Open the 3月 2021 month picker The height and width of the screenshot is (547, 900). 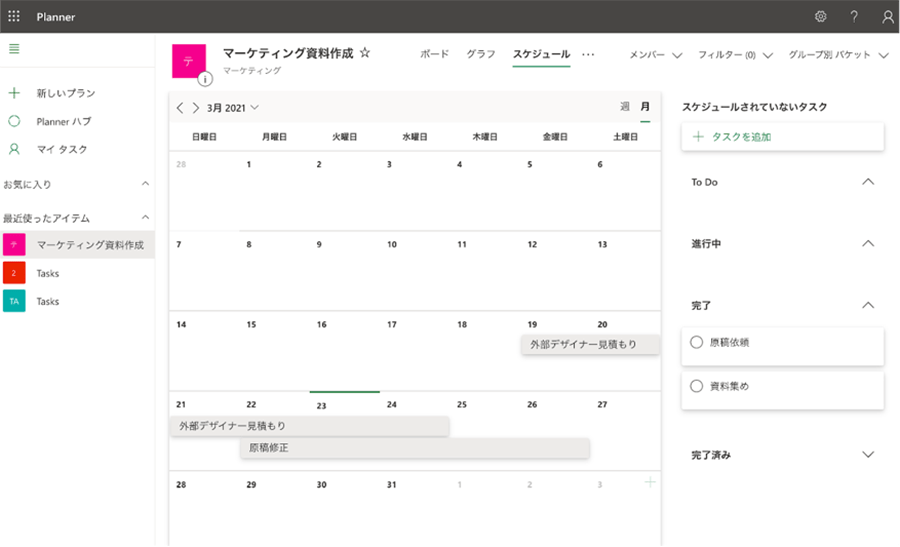click(233, 107)
